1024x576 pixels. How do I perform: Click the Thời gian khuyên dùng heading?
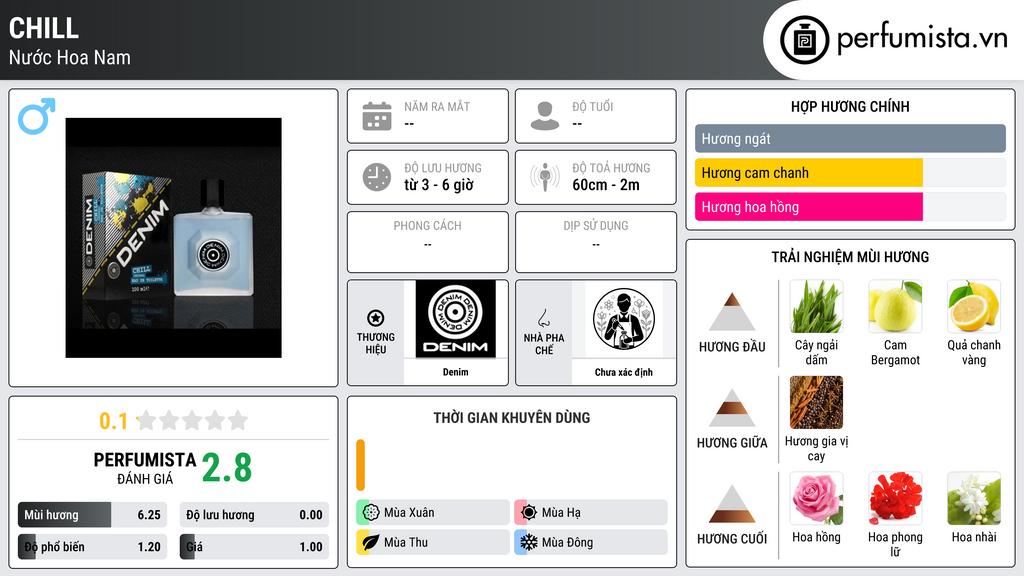click(x=512, y=418)
